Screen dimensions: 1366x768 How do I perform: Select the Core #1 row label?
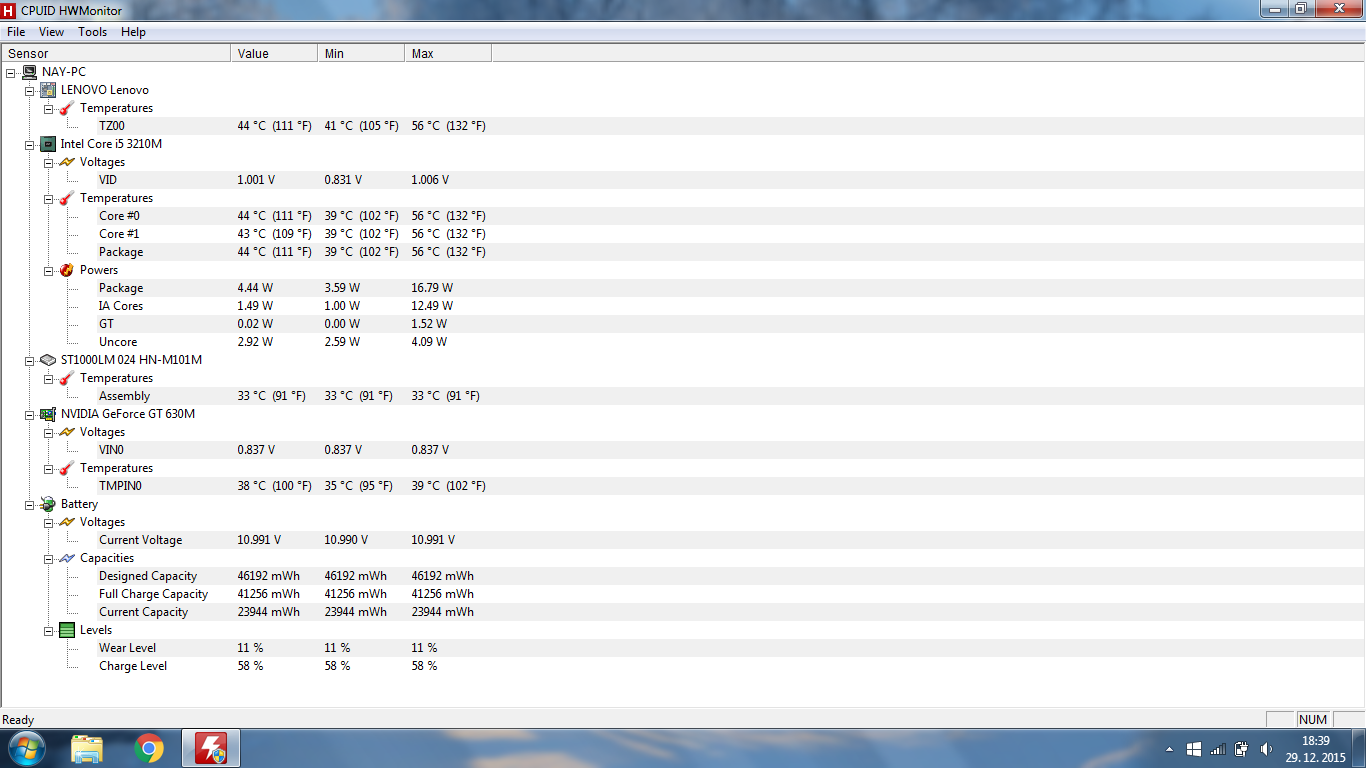point(119,234)
